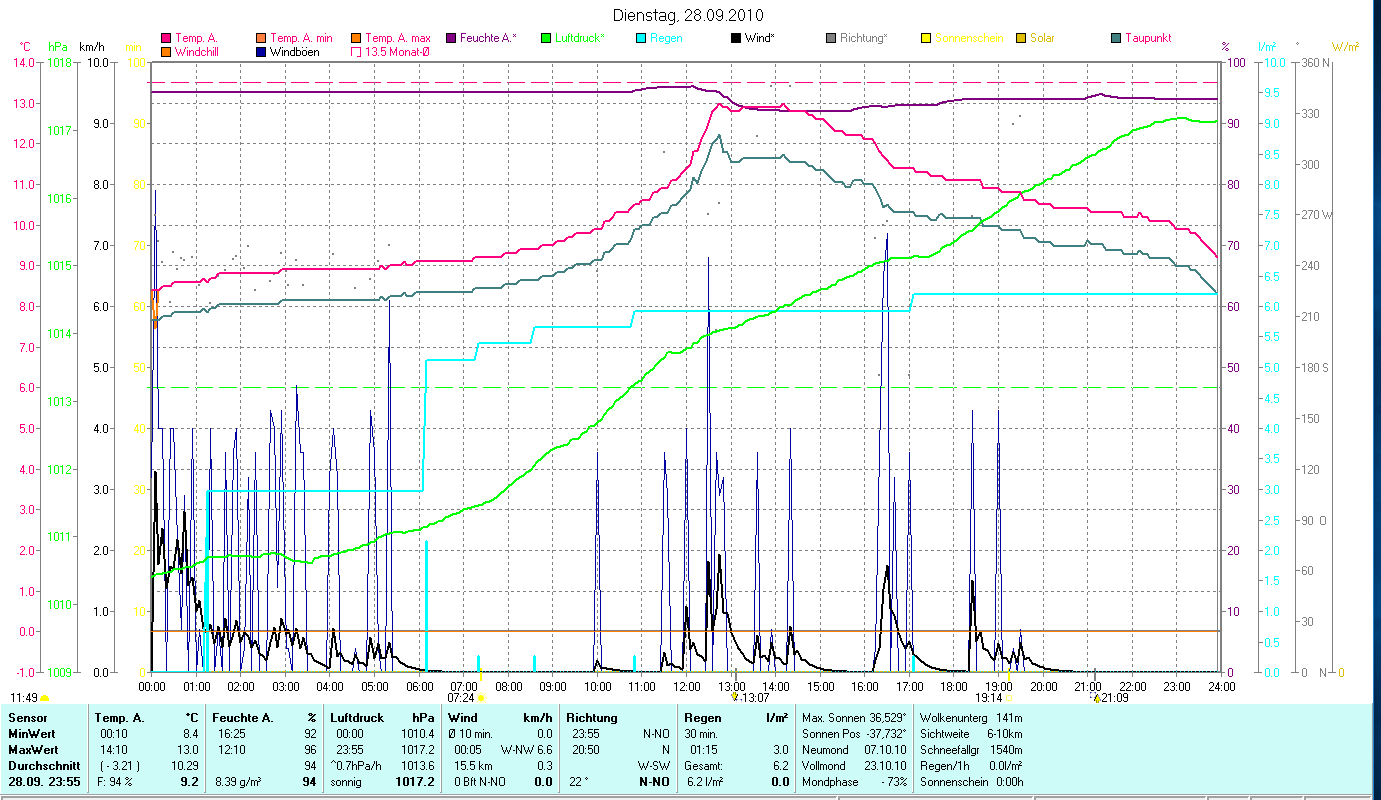Click the 13:07 time label below the axis
Screen dimensions: 1381x800
tap(754, 698)
